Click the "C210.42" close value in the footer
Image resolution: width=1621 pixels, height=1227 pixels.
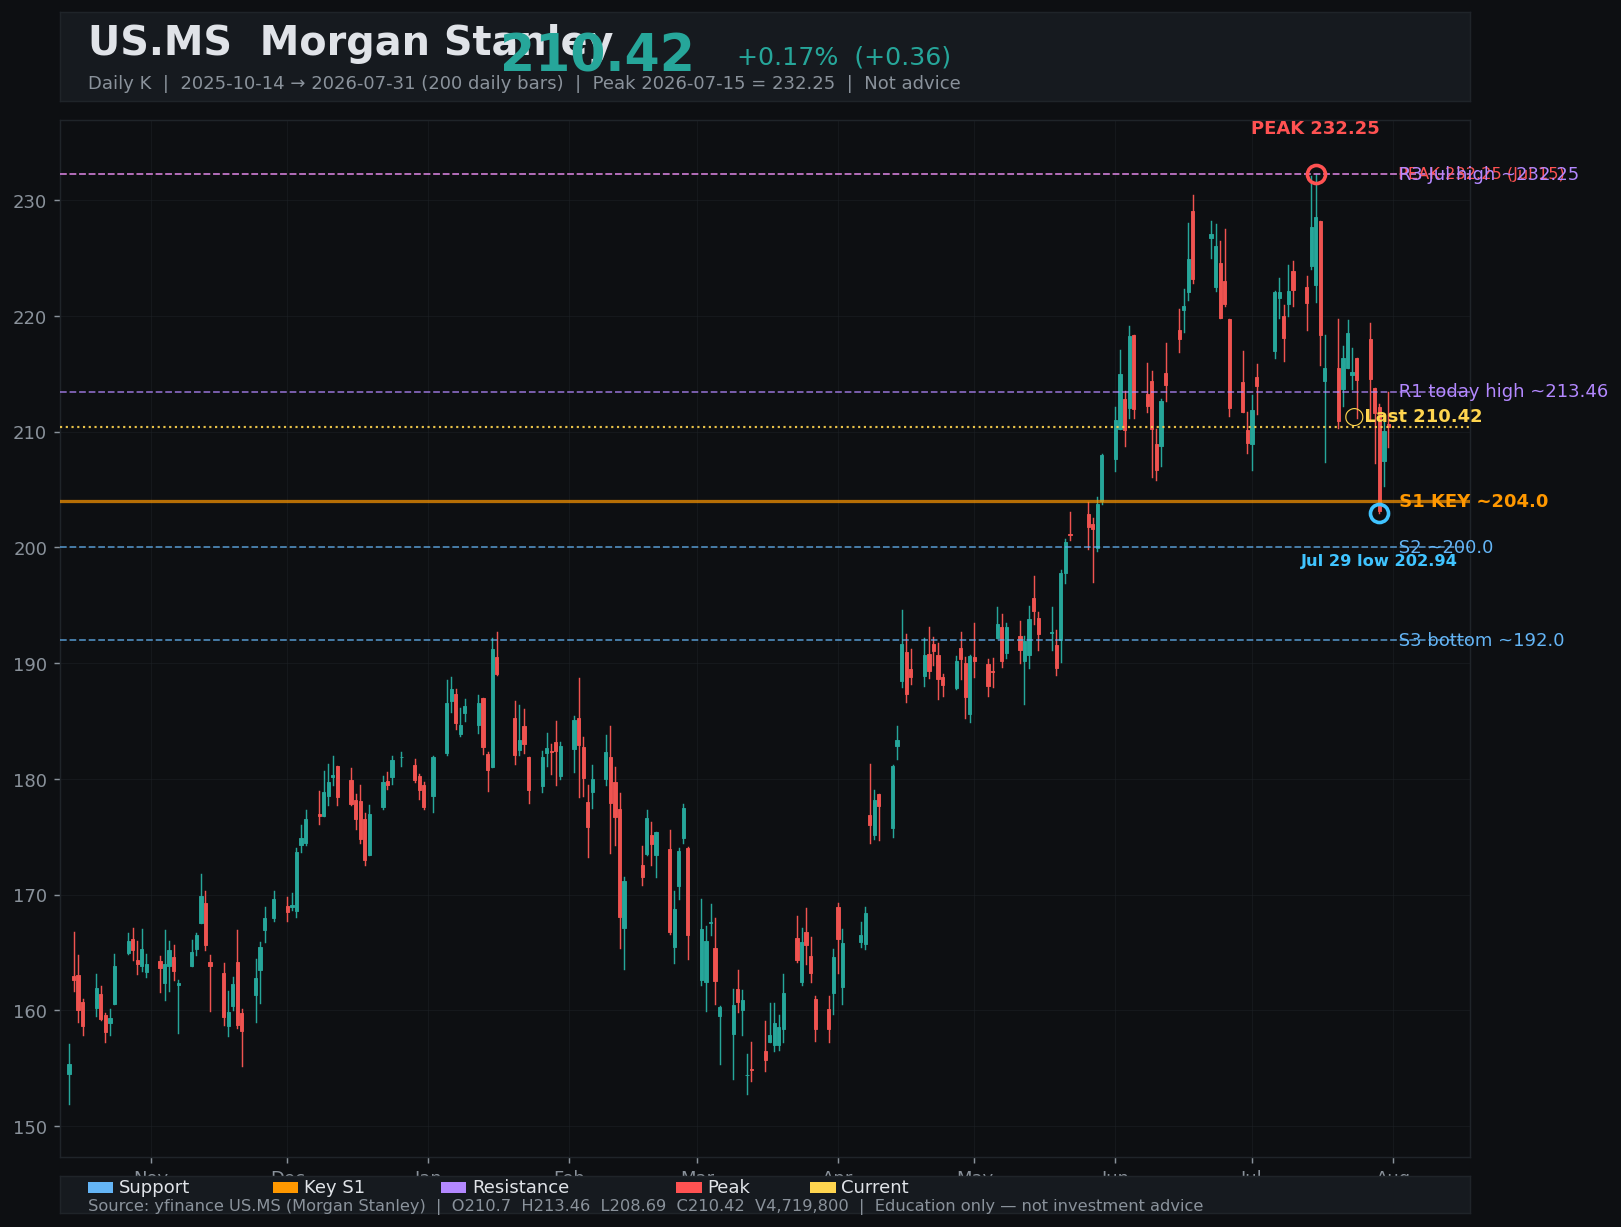point(712,1206)
